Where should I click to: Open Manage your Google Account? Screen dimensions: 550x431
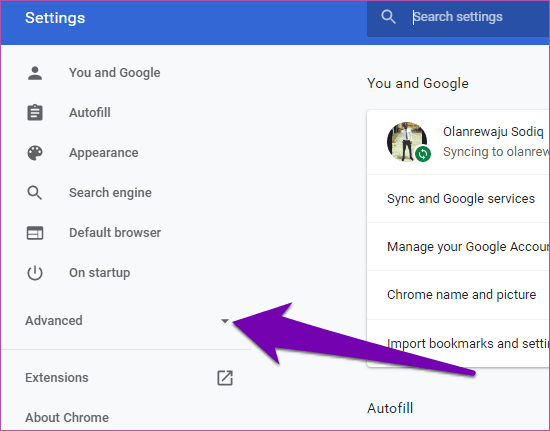[458, 247]
